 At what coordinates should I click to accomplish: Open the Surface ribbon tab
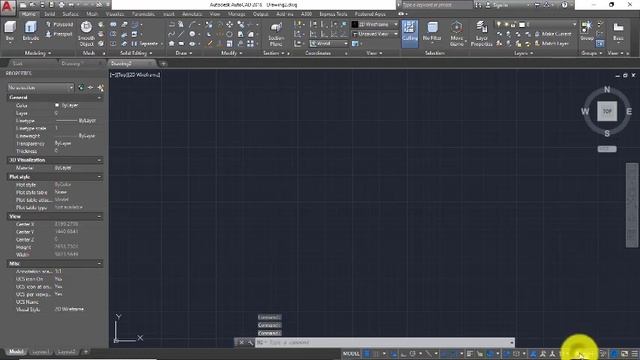[x=70, y=14]
